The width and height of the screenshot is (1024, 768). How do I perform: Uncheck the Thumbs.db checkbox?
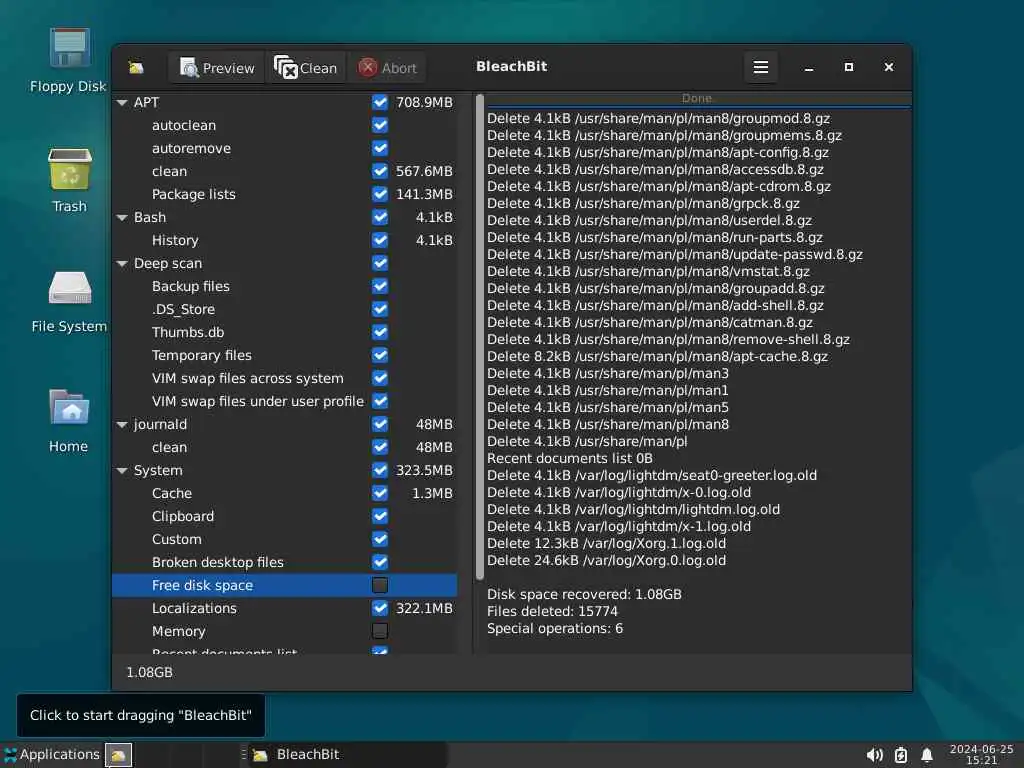(x=380, y=332)
